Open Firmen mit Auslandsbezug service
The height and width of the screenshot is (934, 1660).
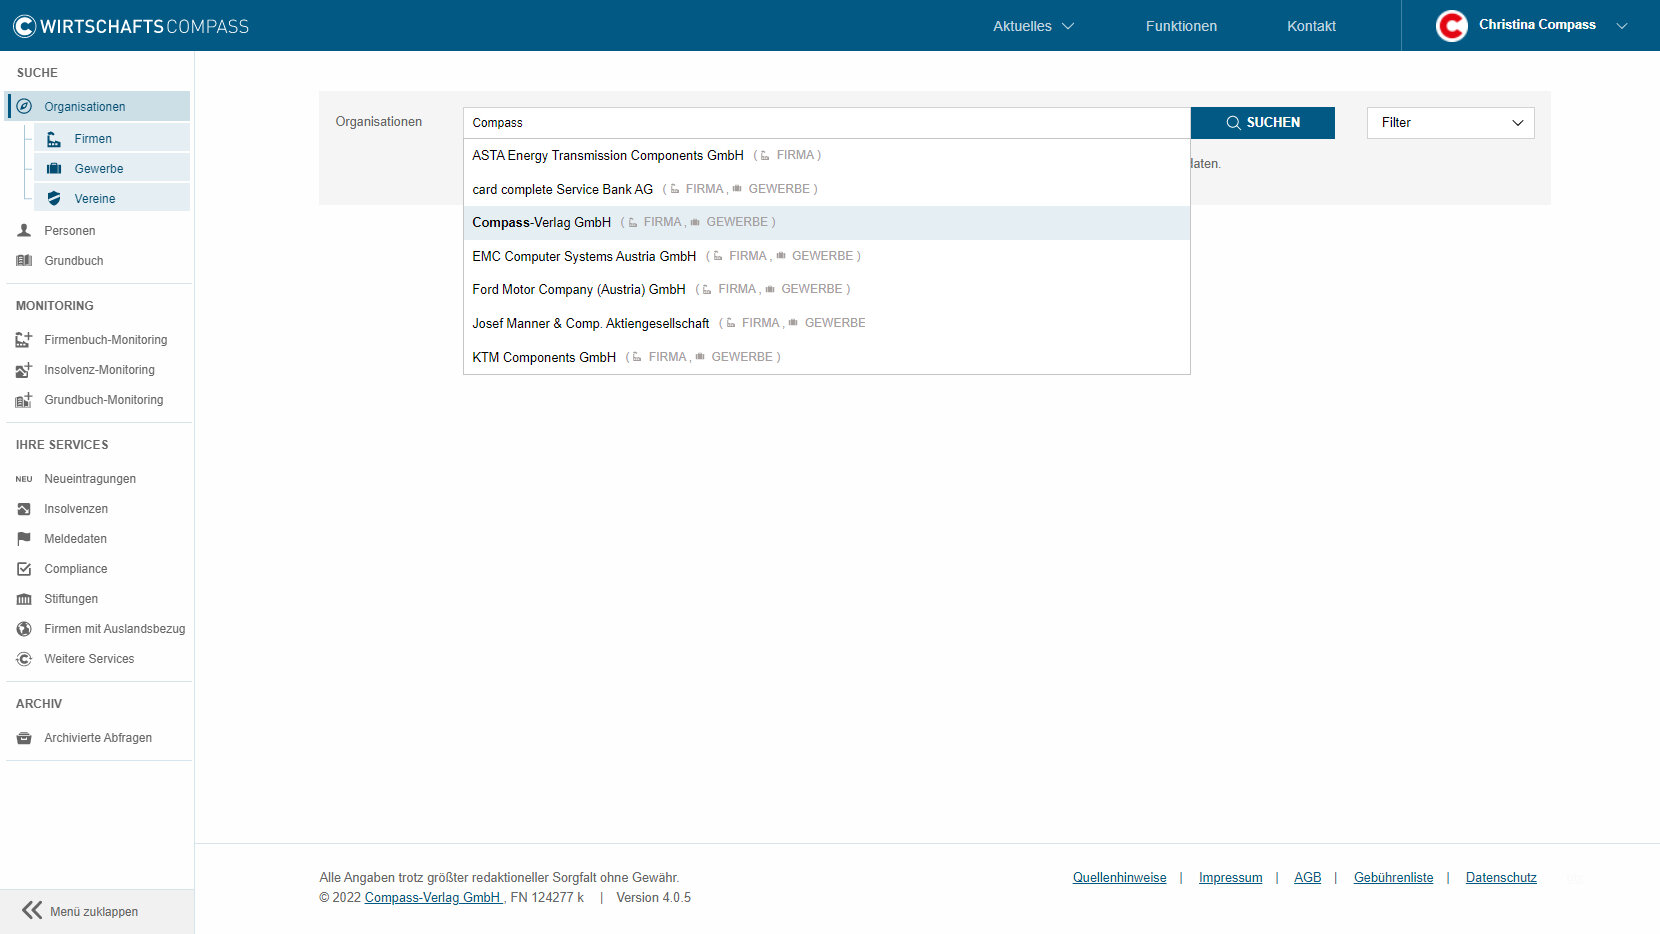(115, 629)
